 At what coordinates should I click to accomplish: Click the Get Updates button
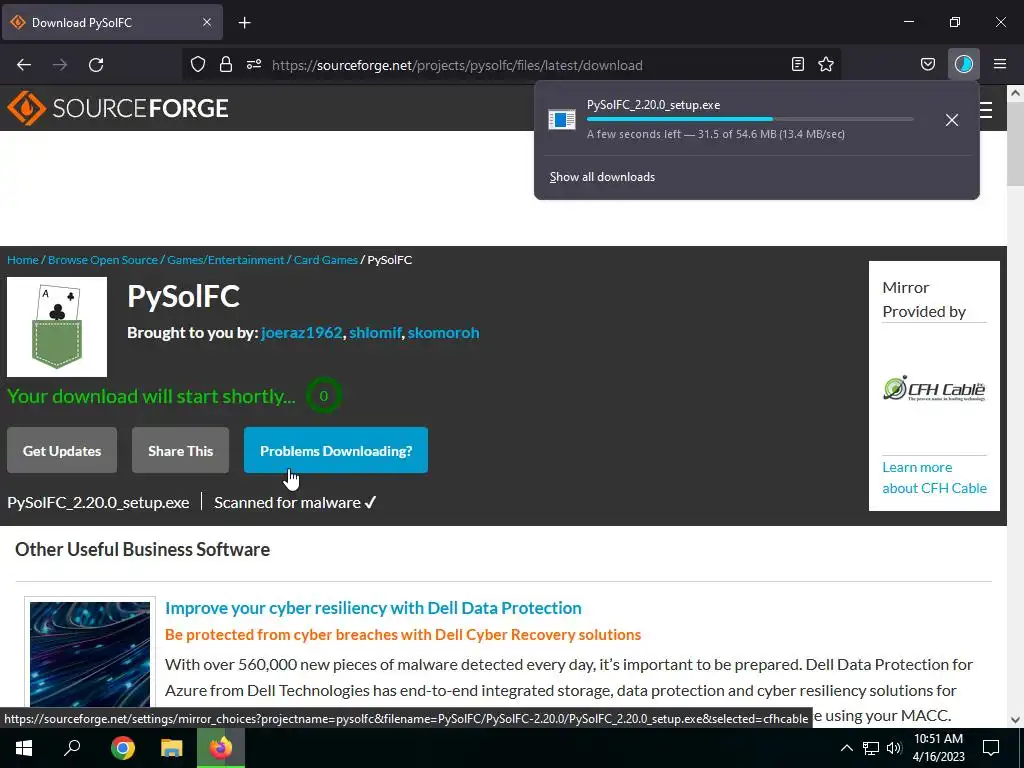[x=62, y=451]
